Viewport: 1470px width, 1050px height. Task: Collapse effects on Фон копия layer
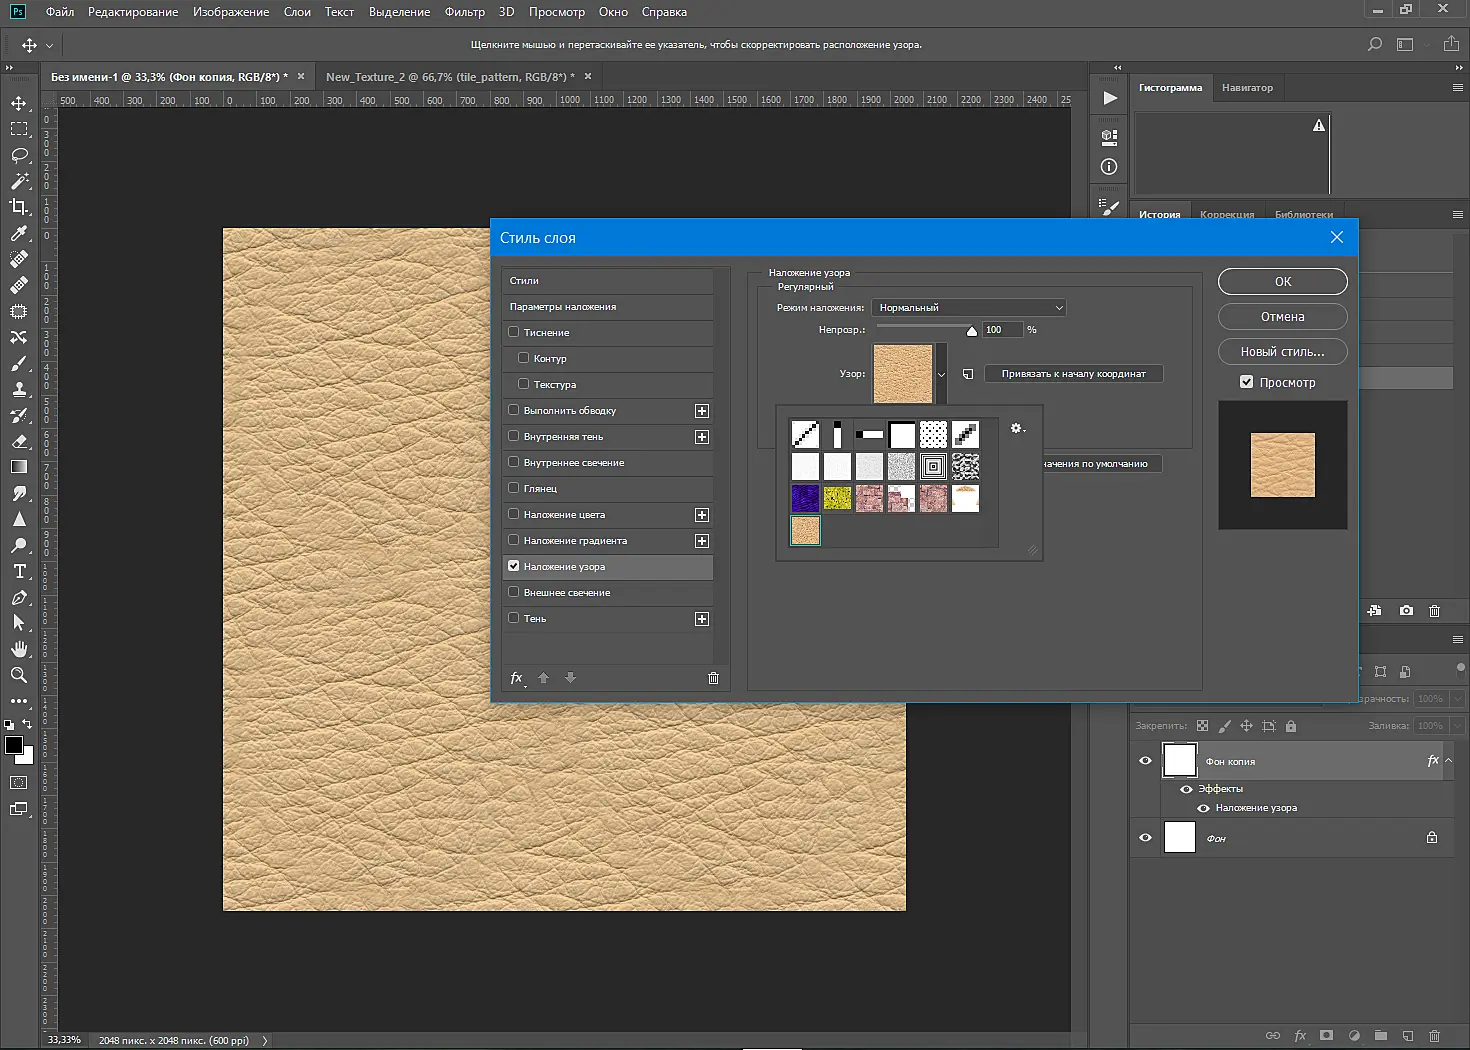pyautogui.click(x=1448, y=761)
